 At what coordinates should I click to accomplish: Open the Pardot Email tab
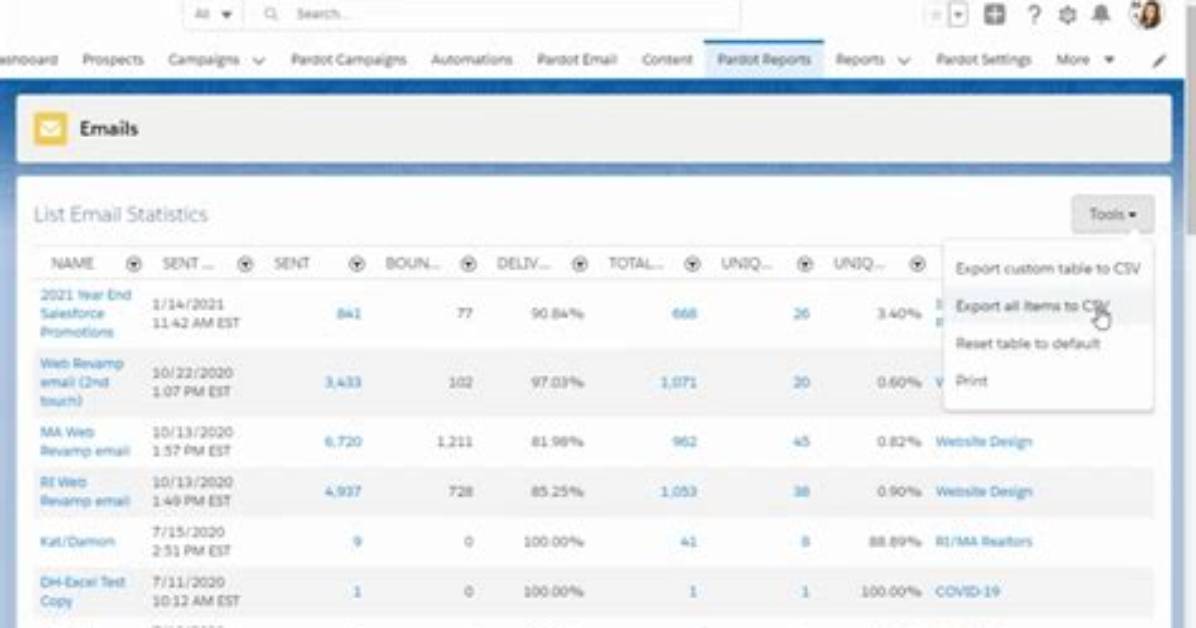[577, 60]
